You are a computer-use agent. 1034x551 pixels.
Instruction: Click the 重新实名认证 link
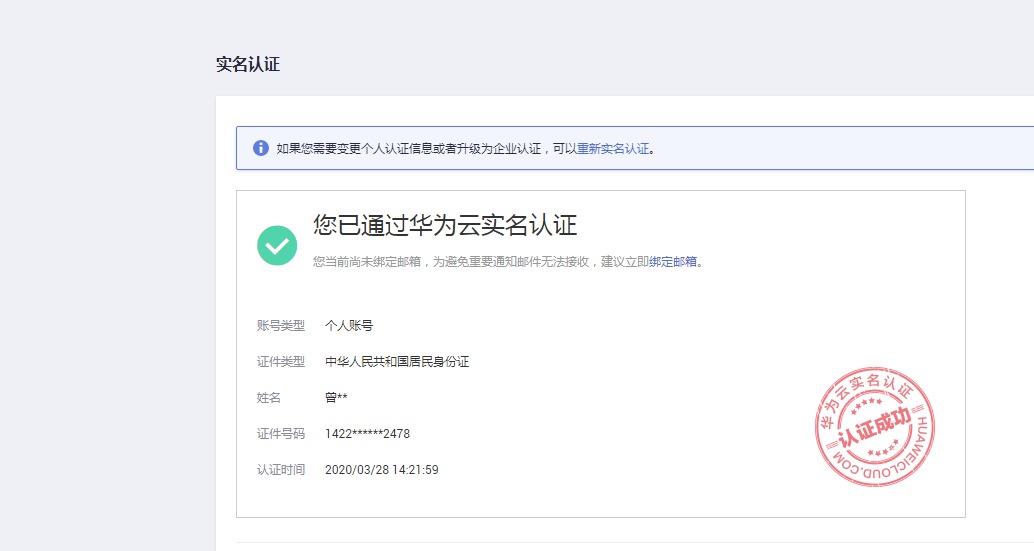[613, 149]
